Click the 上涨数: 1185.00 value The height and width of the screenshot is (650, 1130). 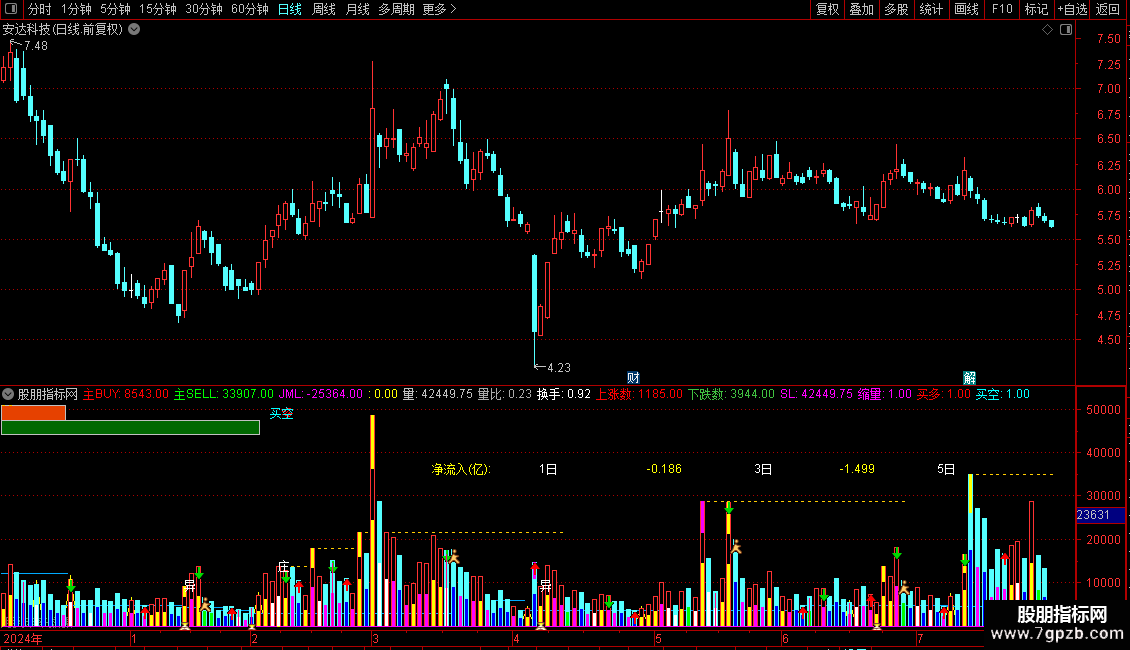[x=639, y=394]
